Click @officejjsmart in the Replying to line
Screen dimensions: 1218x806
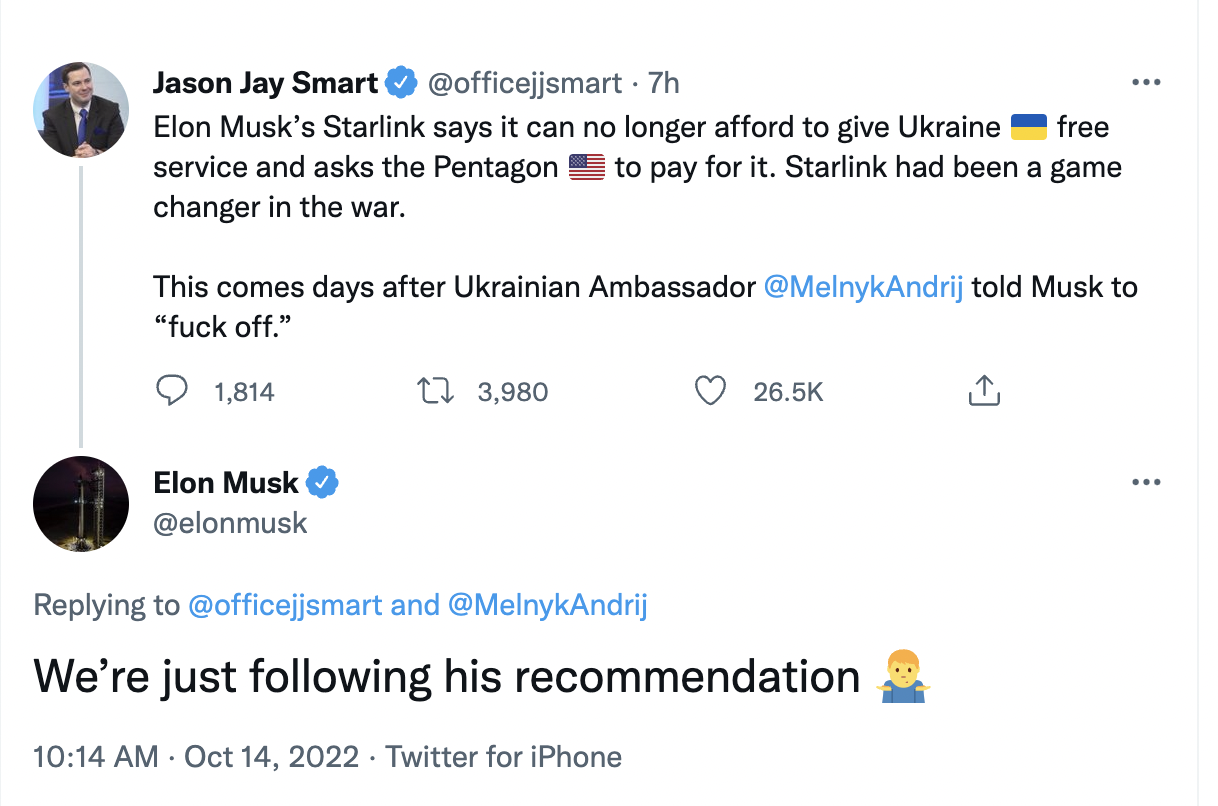[x=284, y=605]
